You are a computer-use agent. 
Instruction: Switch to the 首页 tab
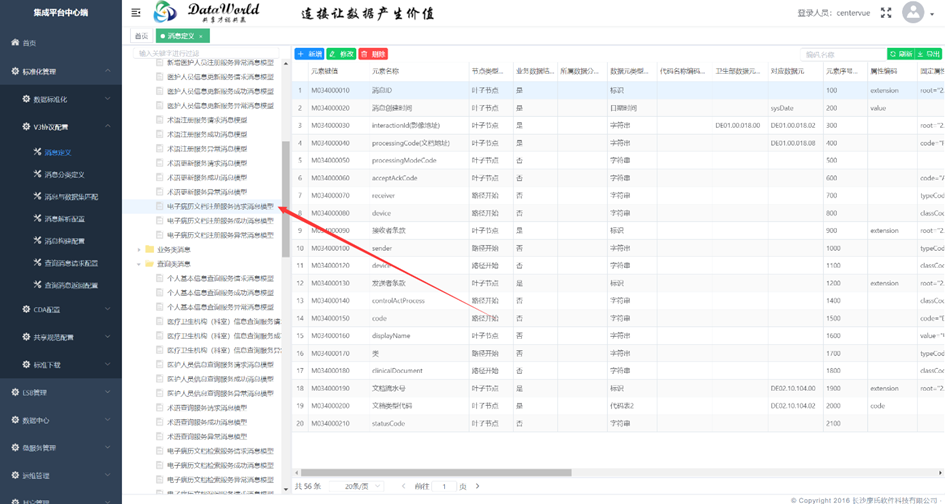[x=141, y=36]
